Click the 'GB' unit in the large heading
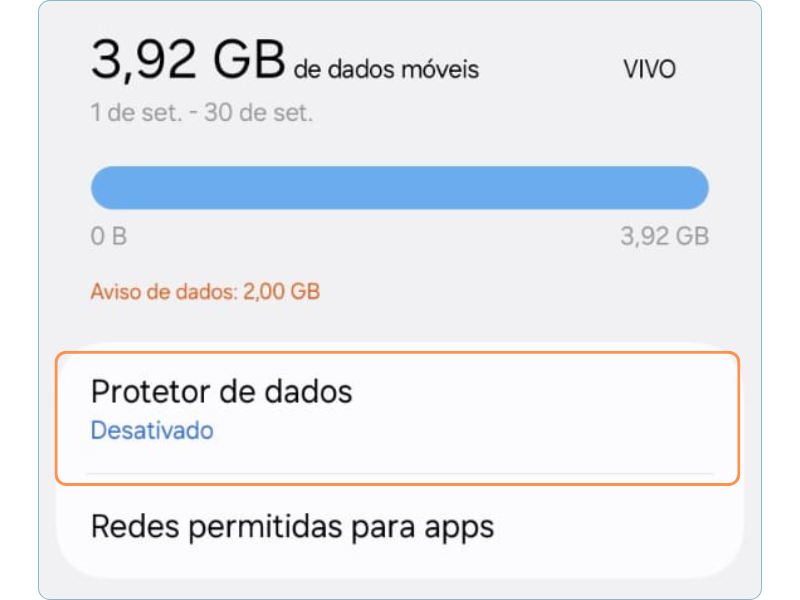This screenshot has height=600, width=800. pos(248,62)
